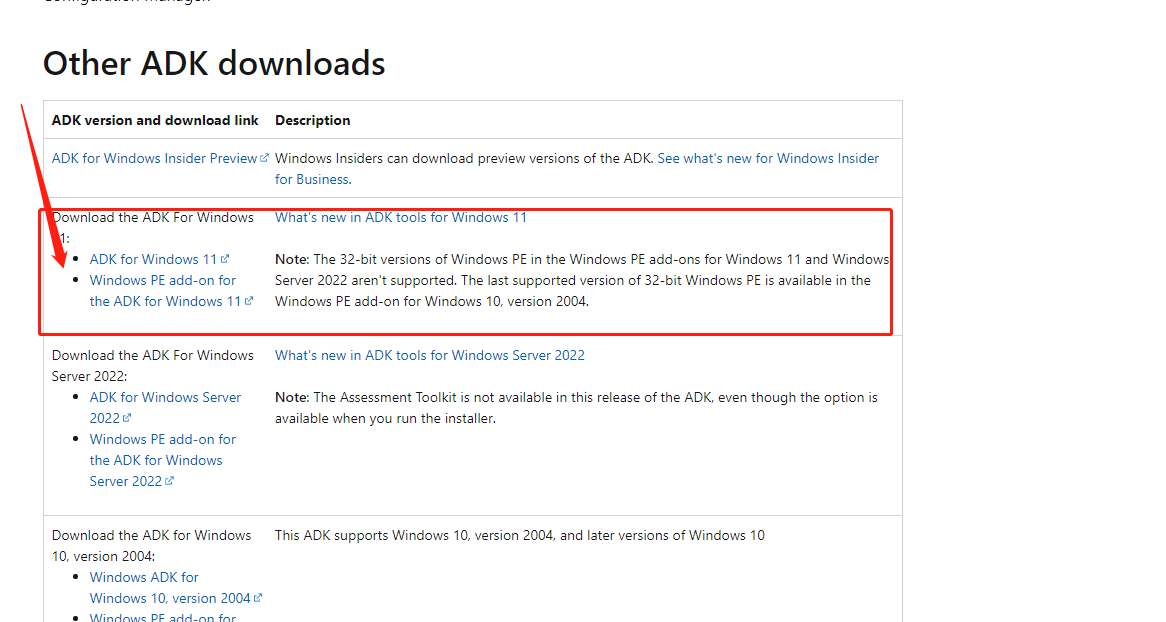This screenshot has width=1166, height=622.
Task: Open ADK for Windows Insider Preview link
Action: [154, 158]
